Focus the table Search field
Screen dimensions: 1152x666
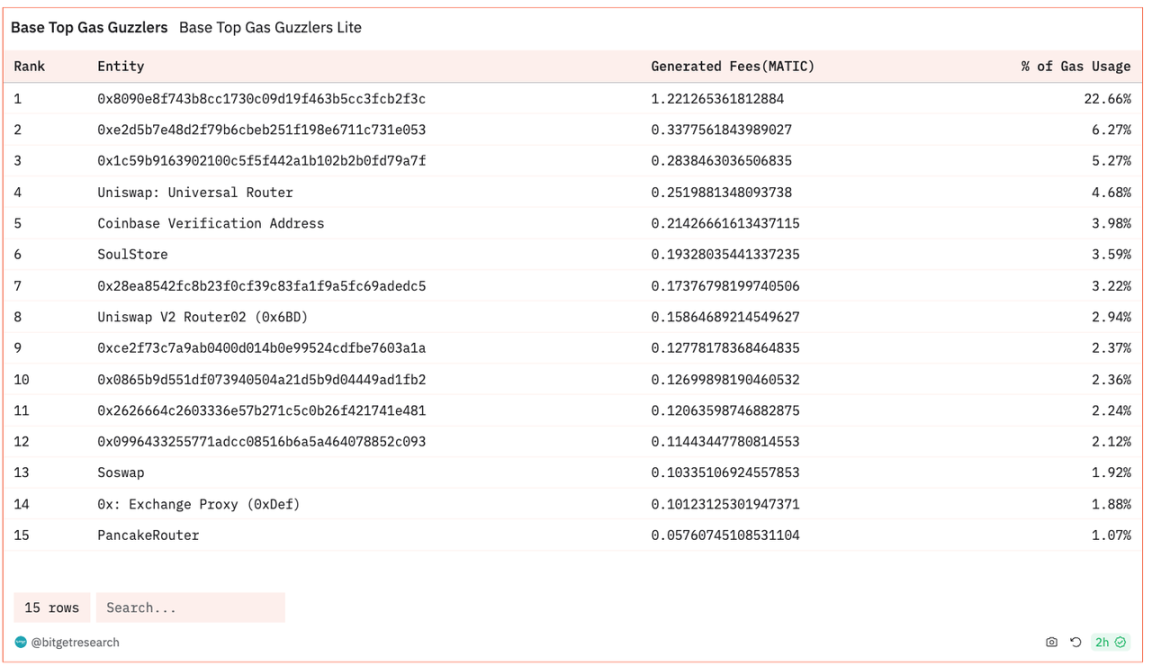click(x=190, y=608)
